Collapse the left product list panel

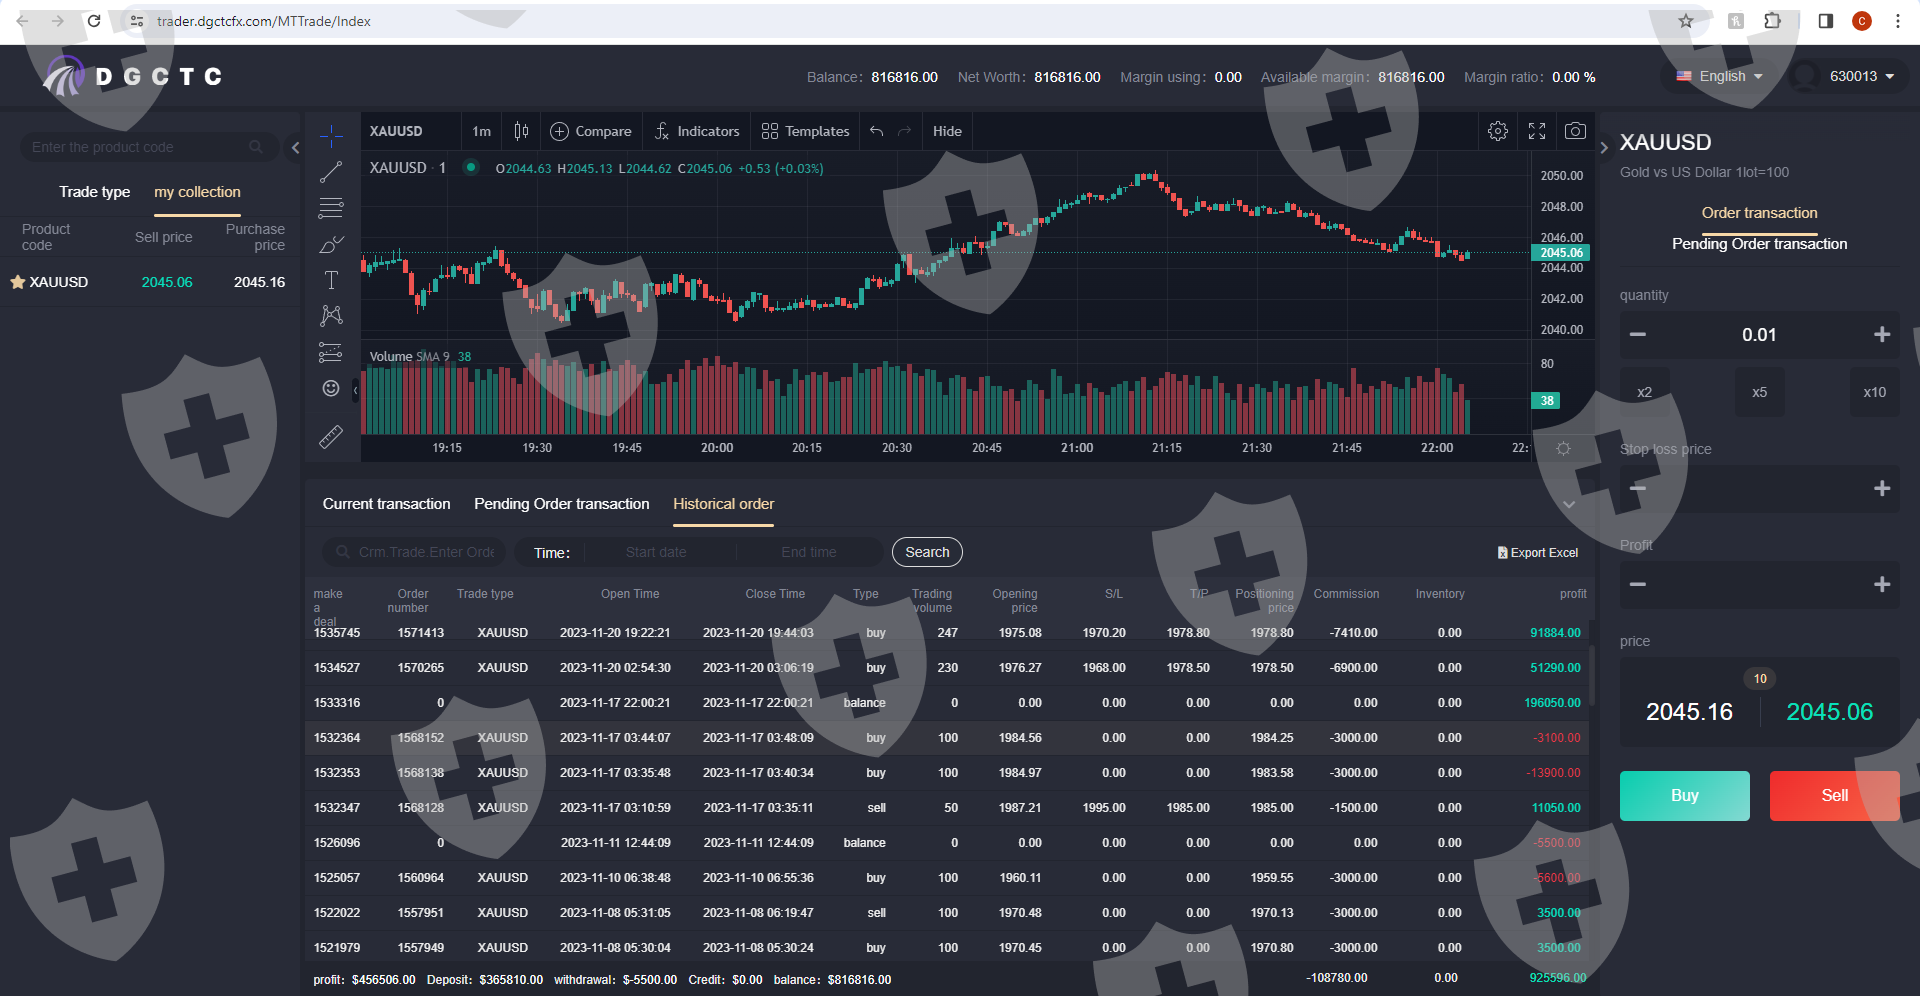295,148
